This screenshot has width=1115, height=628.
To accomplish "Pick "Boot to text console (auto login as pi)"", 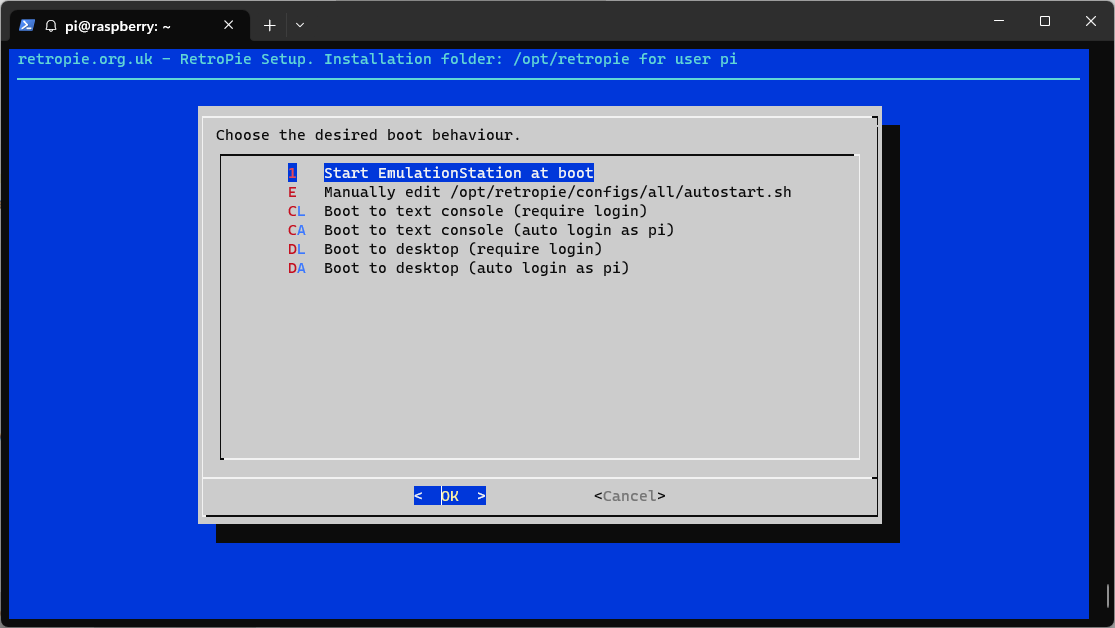I will tap(498, 230).
